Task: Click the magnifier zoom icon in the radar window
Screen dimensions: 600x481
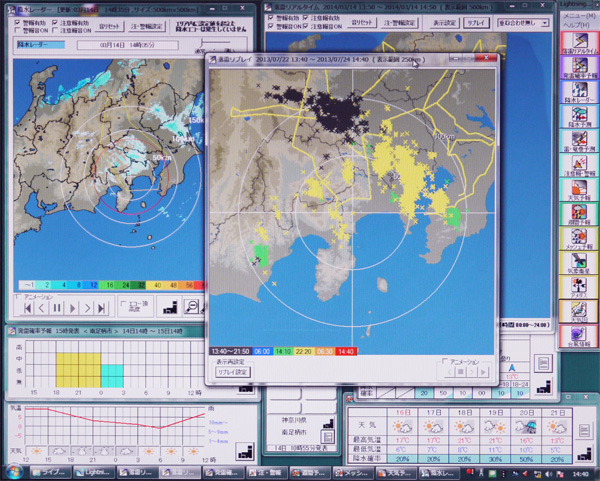Action: coord(190,307)
